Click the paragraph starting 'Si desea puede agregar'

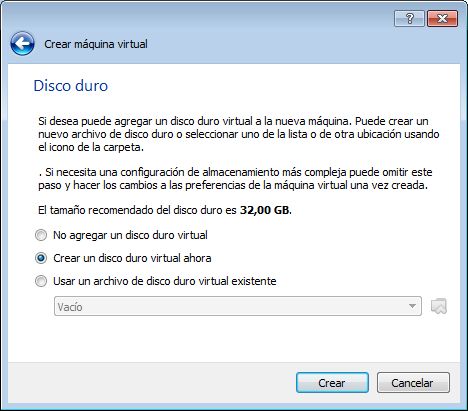239,134
